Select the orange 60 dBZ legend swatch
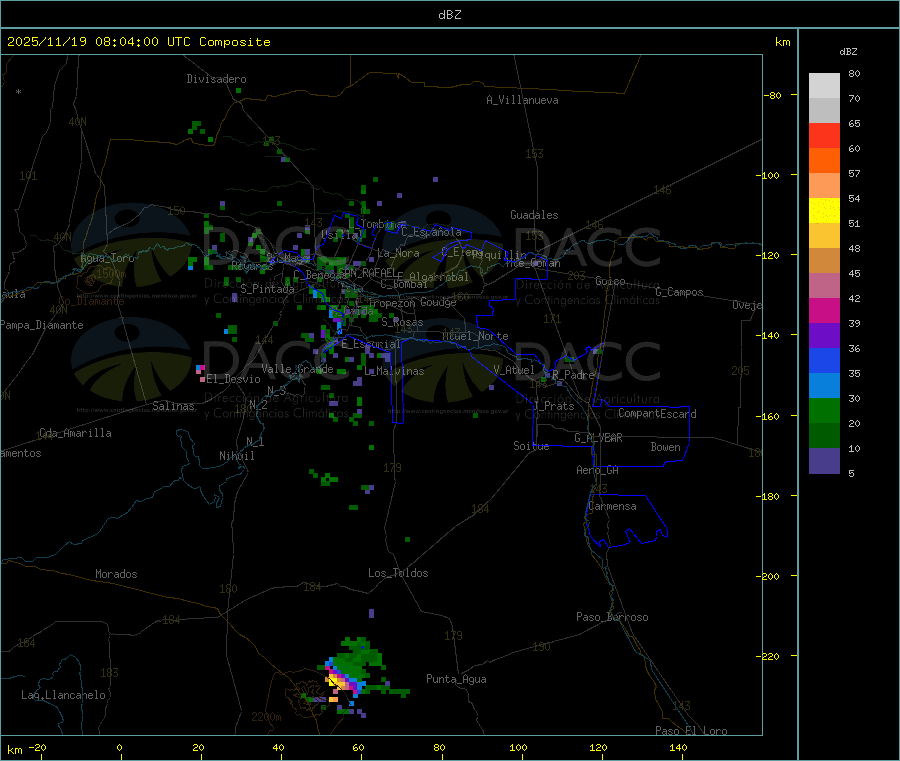 824,161
